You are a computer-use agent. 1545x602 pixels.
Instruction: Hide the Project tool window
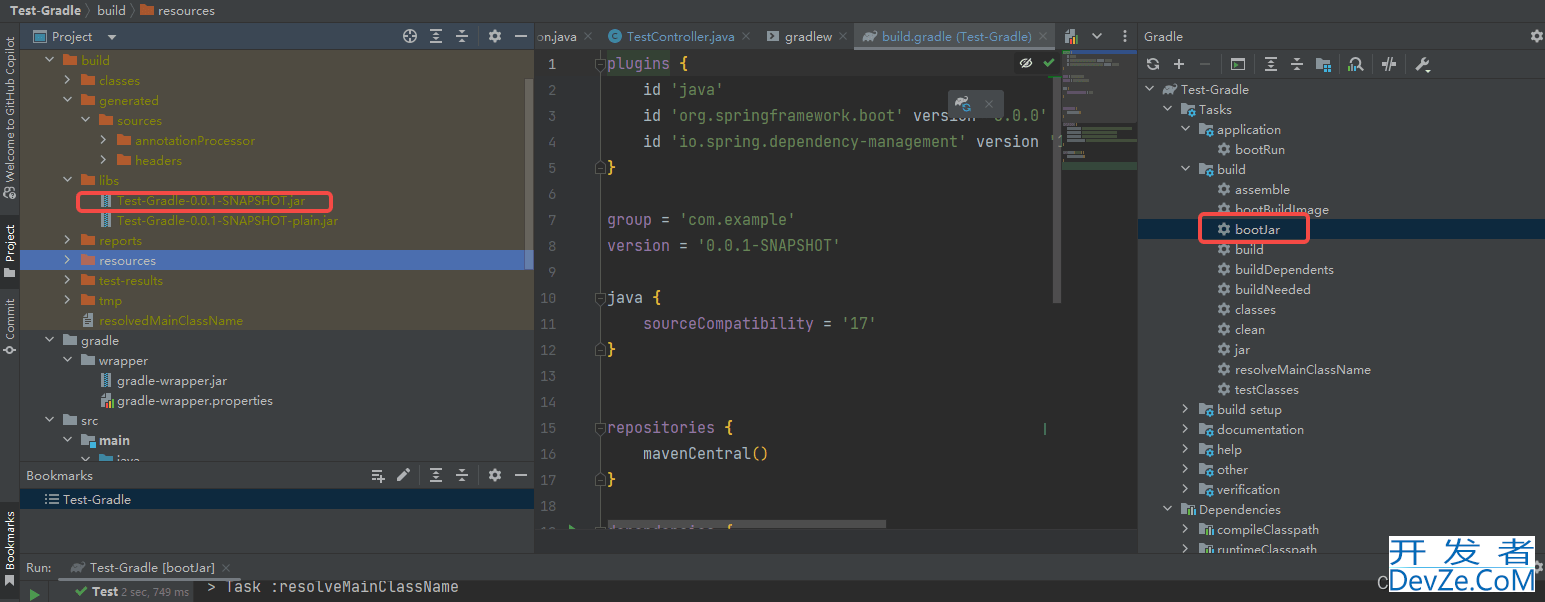[520, 36]
